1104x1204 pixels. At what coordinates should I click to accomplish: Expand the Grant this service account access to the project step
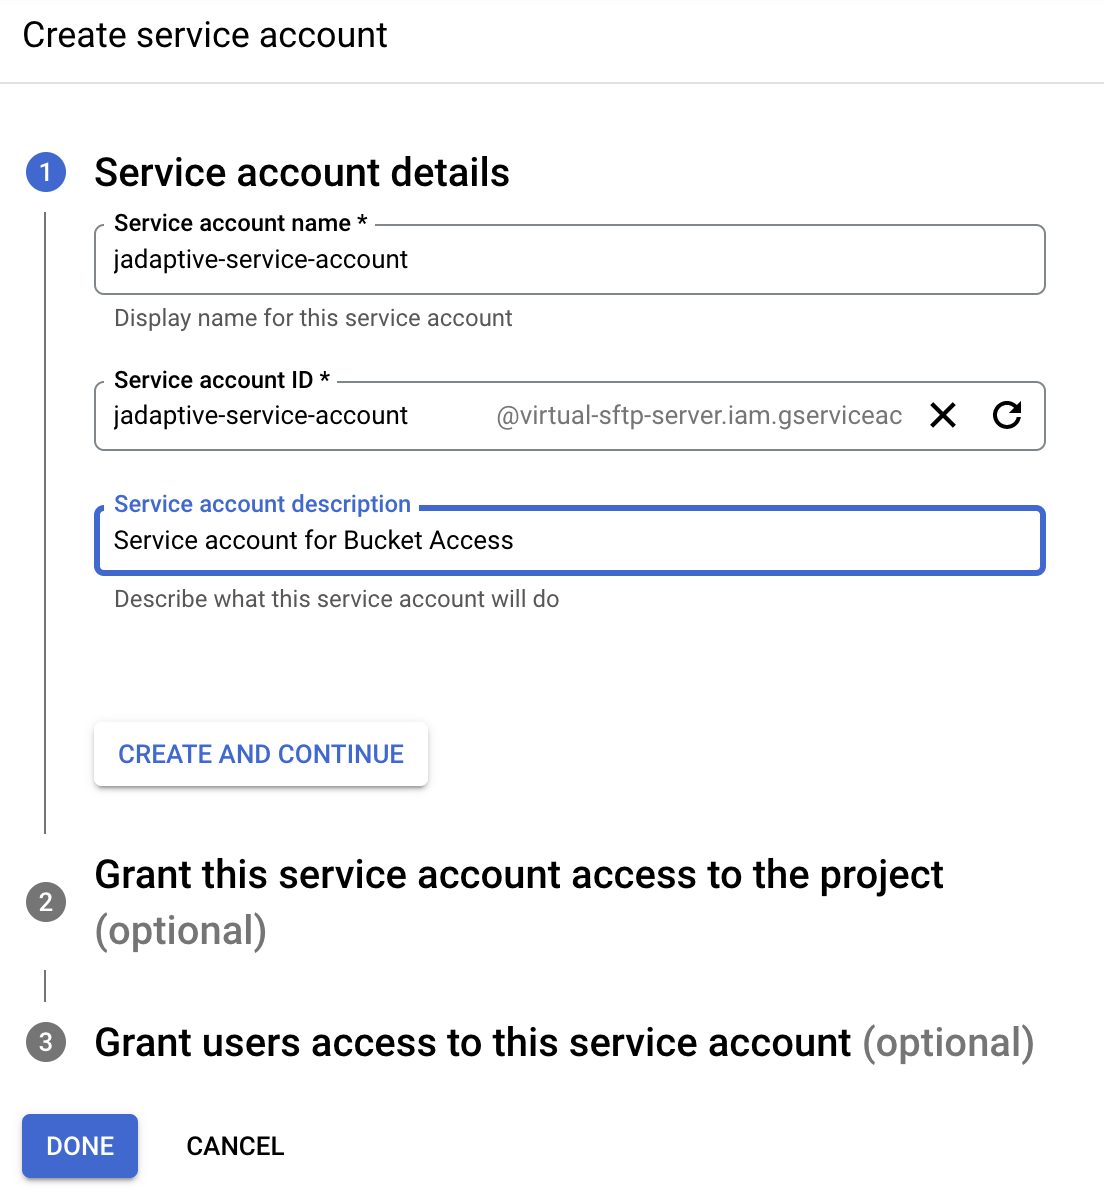pos(519,902)
